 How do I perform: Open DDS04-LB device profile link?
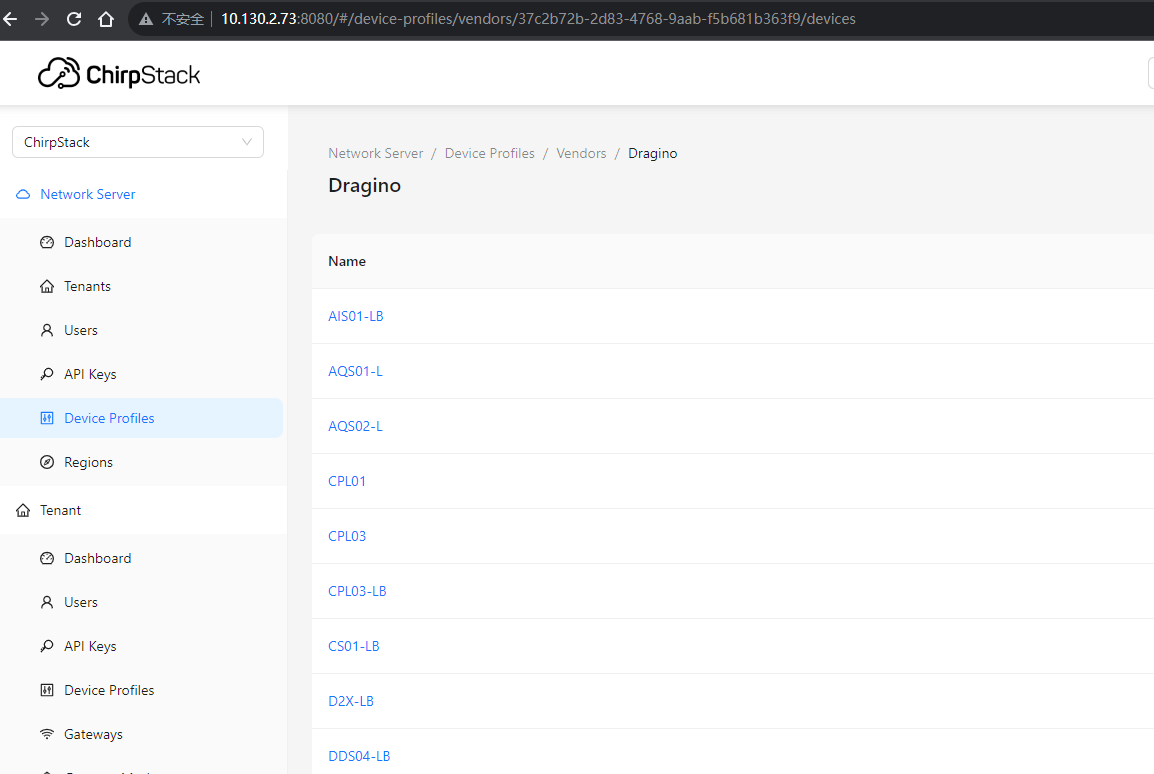click(x=358, y=756)
